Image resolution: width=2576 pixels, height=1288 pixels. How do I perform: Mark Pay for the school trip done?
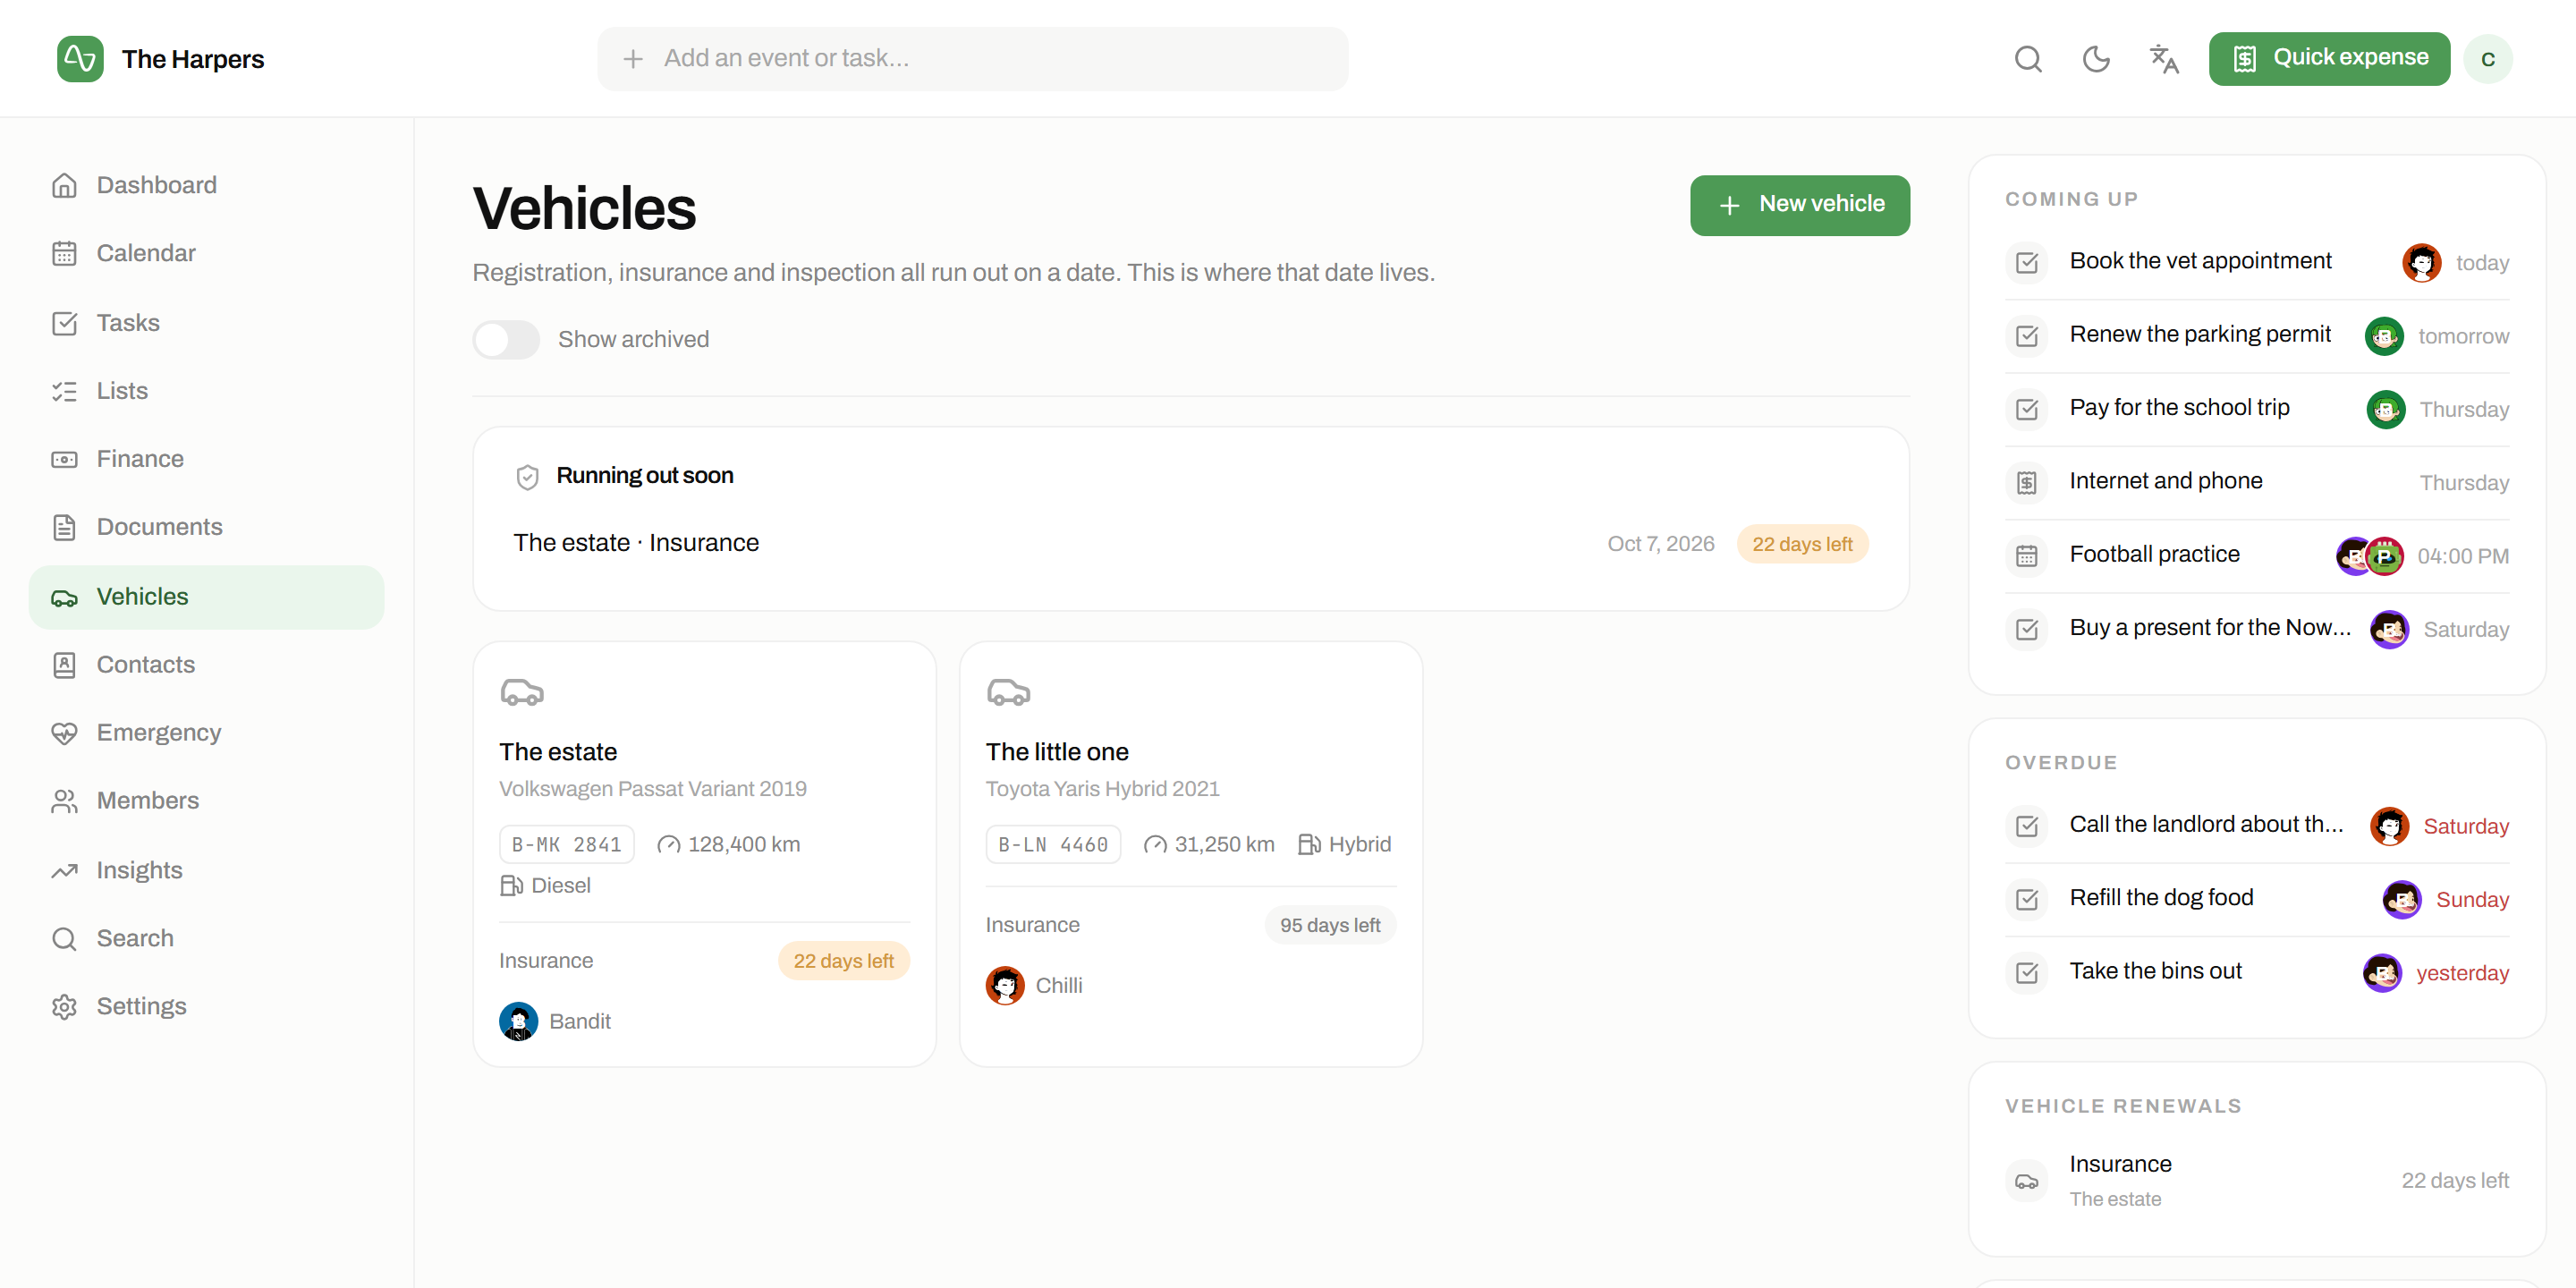pyautogui.click(x=2027, y=409)
